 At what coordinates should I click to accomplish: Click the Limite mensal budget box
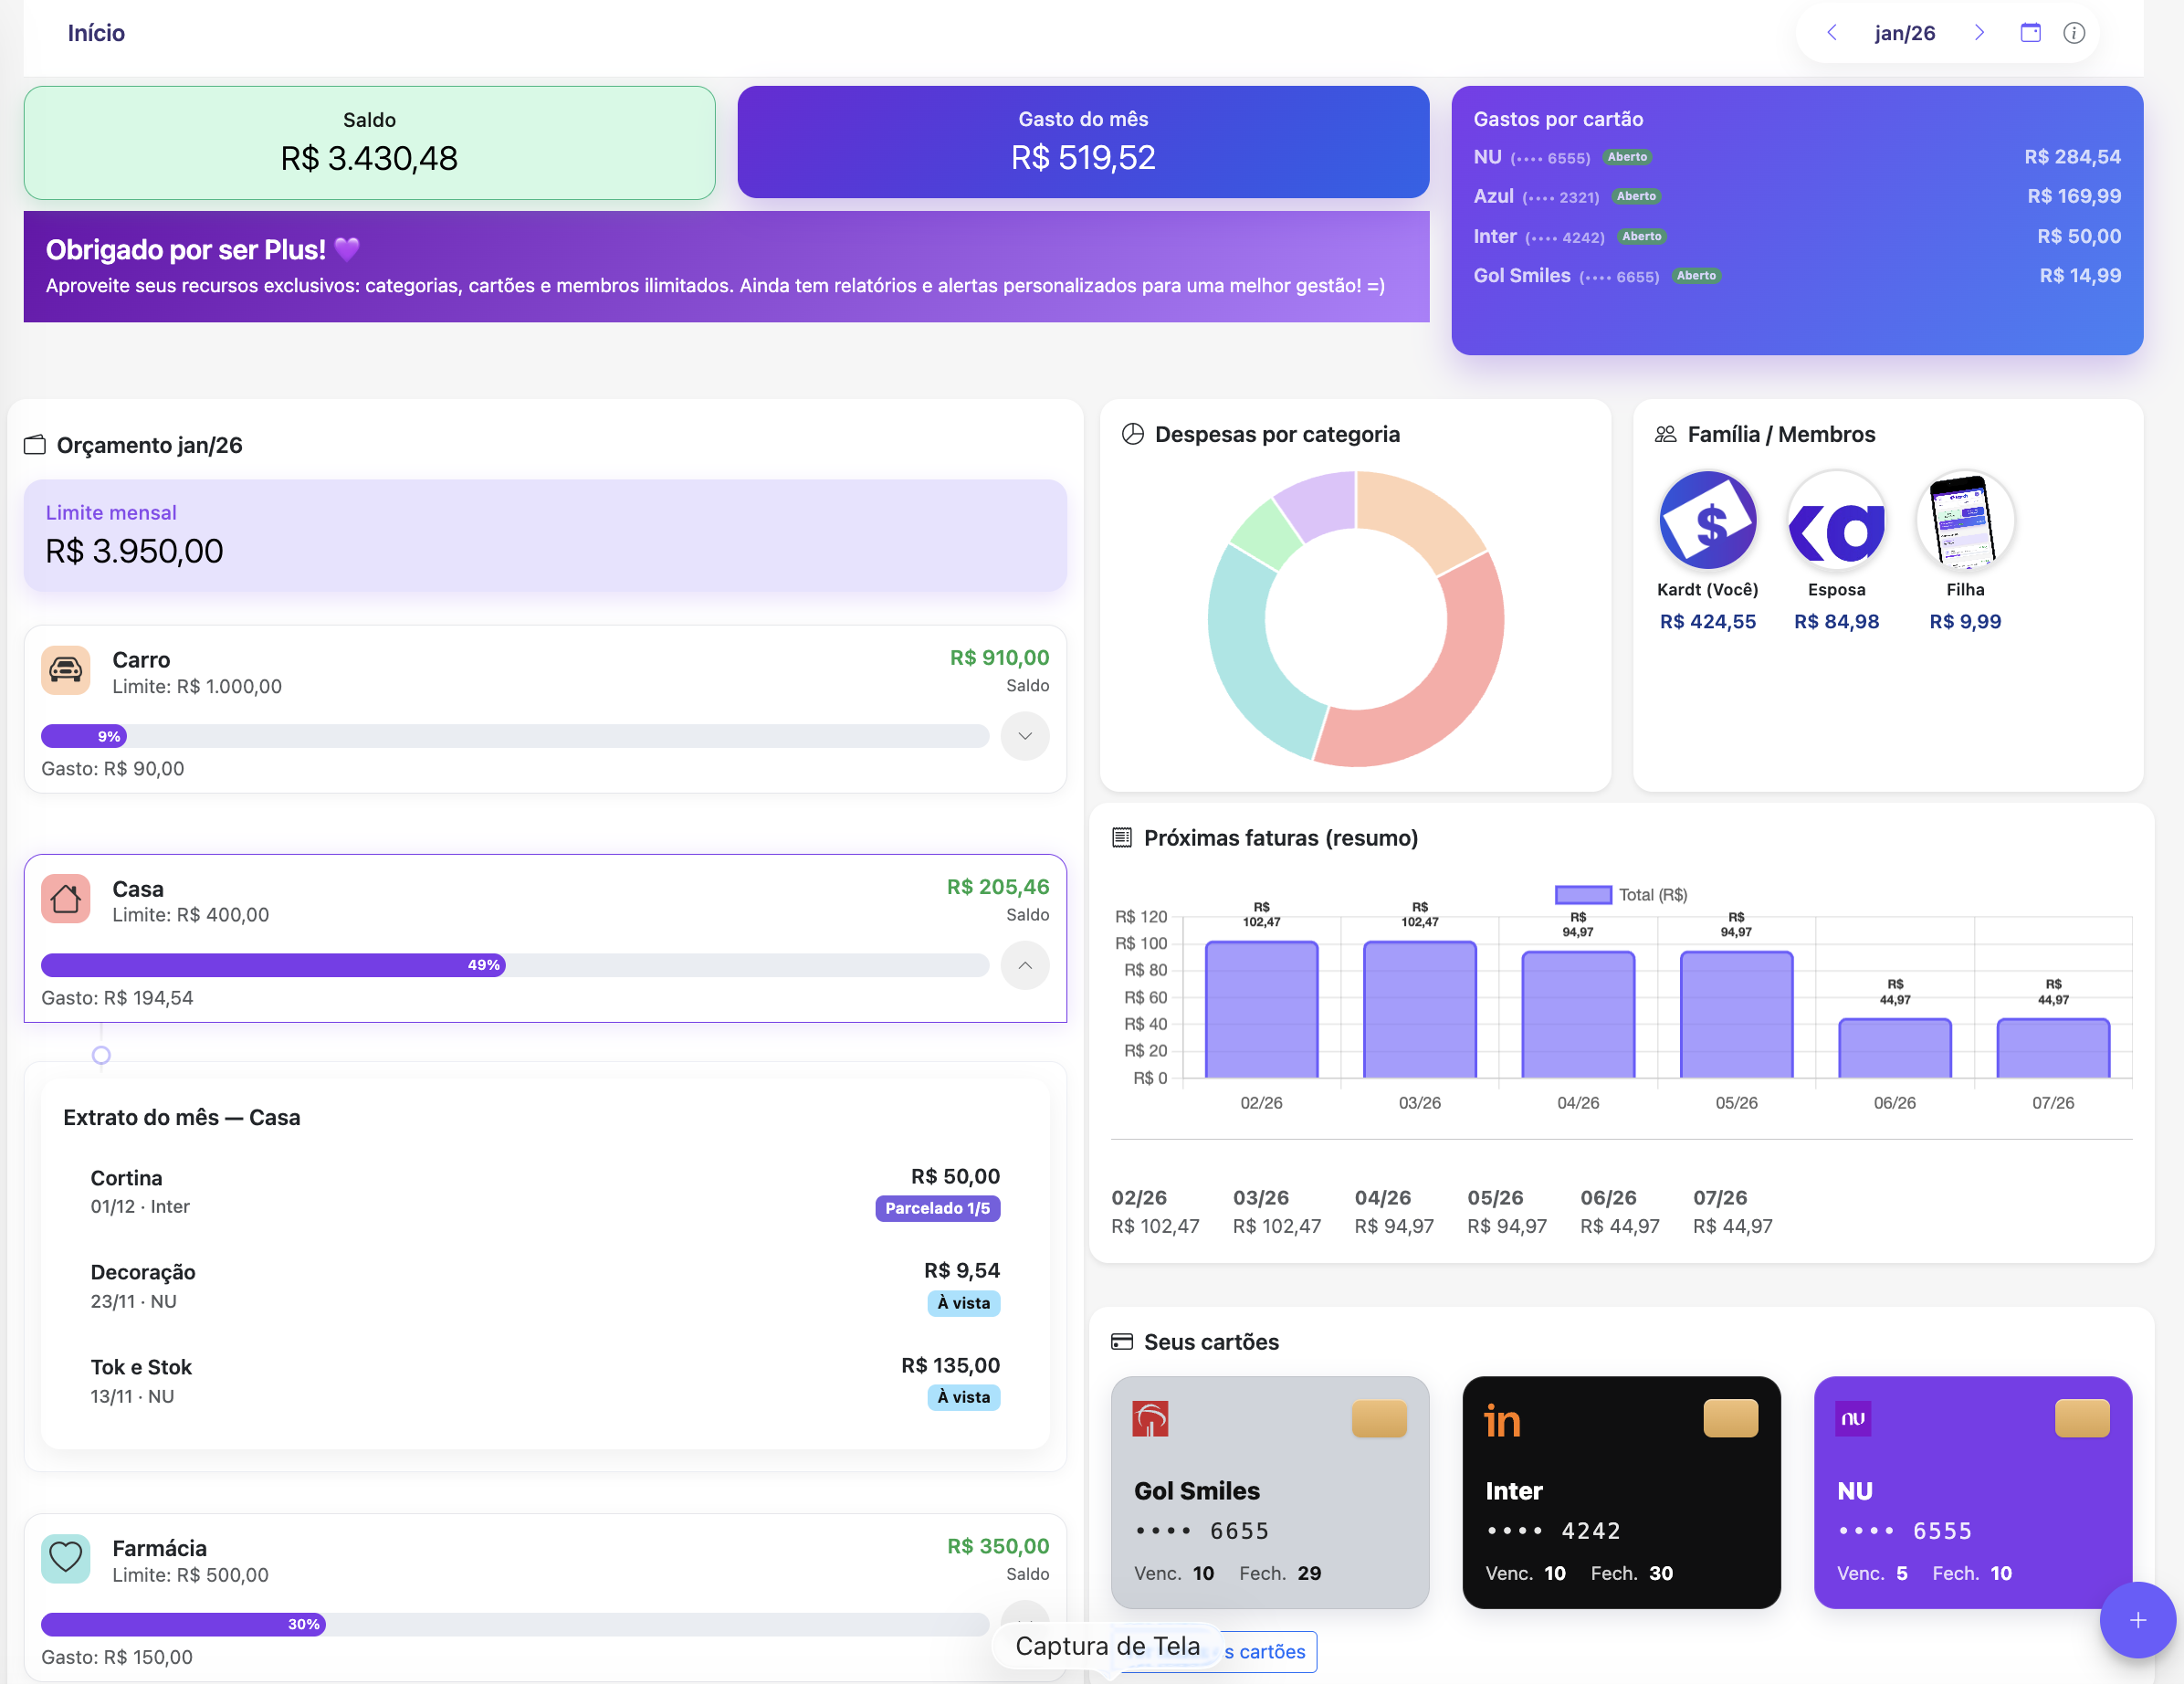click(545, 535)
